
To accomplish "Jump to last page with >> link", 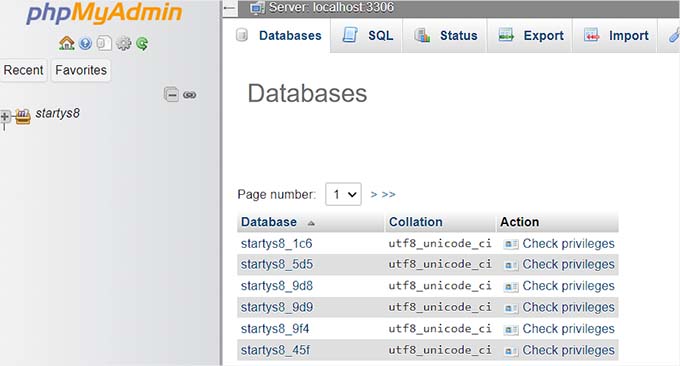I will [x=389, y=195].
